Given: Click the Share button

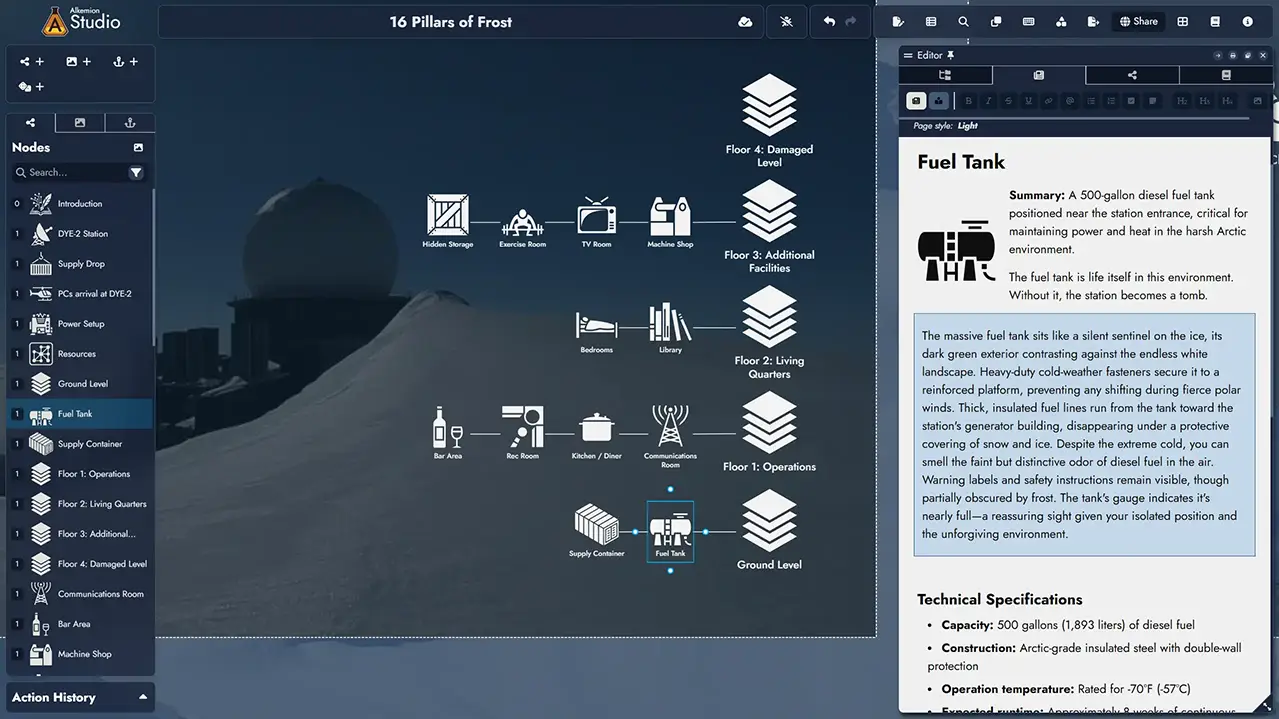Looking at the screenshot, I should pos(1138,21).
